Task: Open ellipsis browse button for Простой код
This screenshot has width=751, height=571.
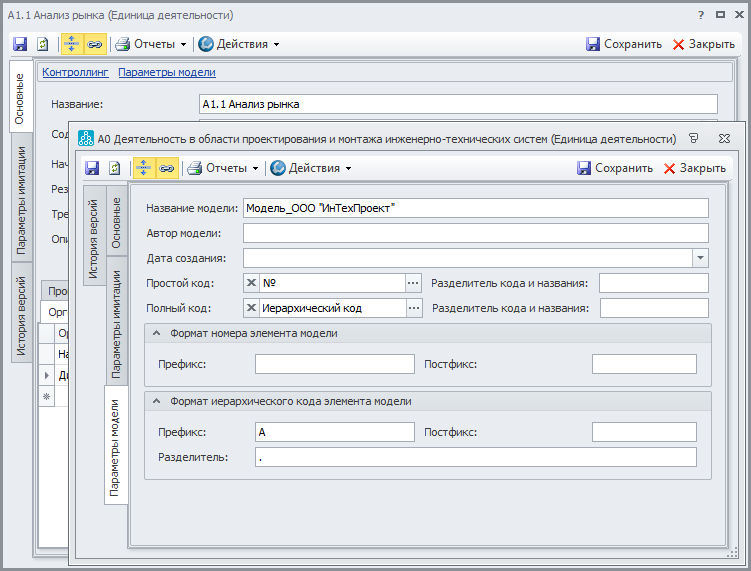Action: pos(413,283)
